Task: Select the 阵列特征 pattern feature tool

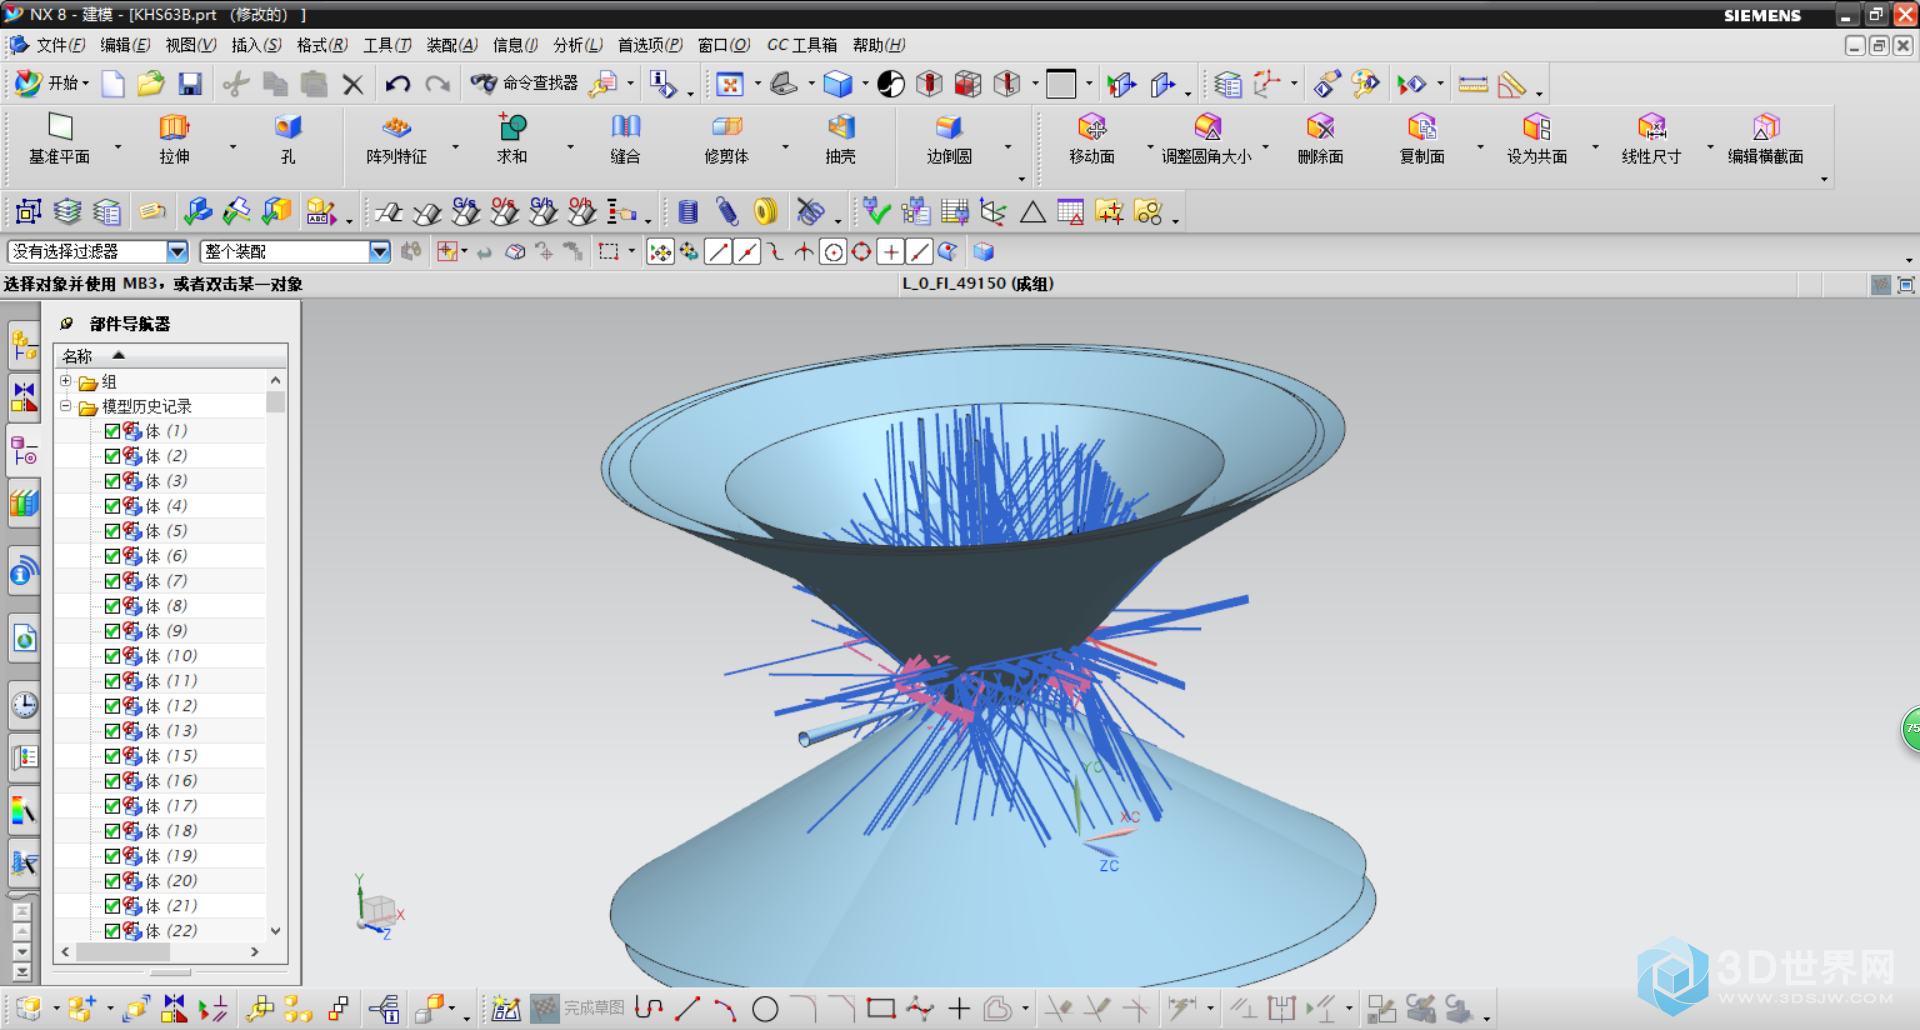Action: 396,139
